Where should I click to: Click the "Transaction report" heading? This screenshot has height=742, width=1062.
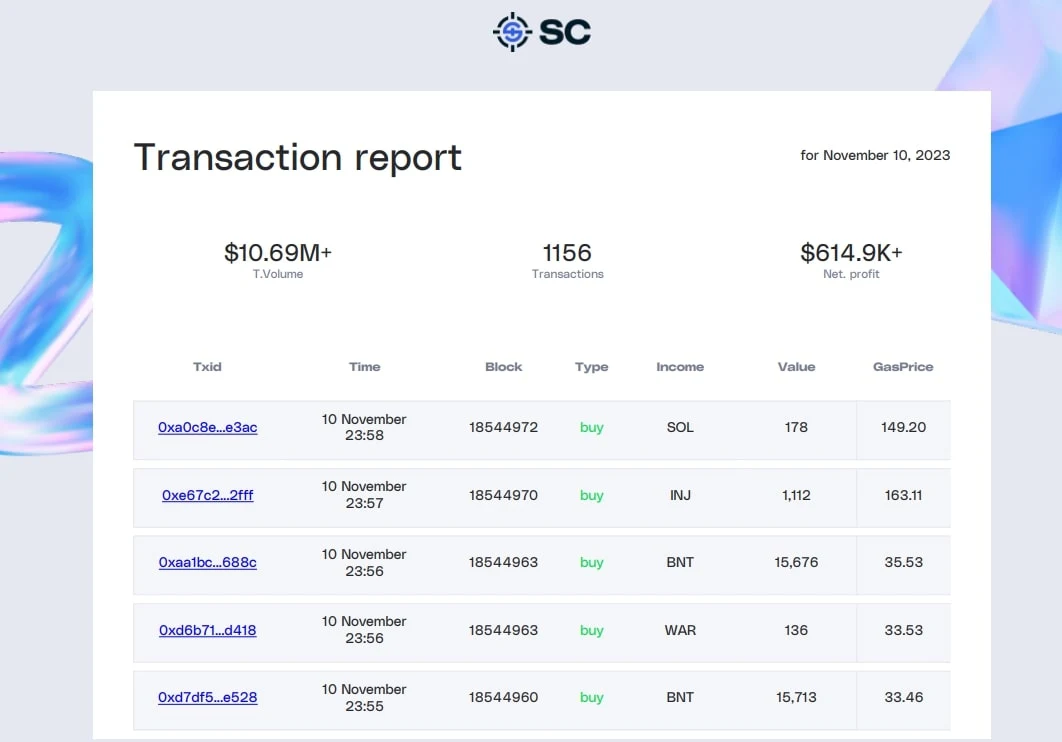point(297,158)
